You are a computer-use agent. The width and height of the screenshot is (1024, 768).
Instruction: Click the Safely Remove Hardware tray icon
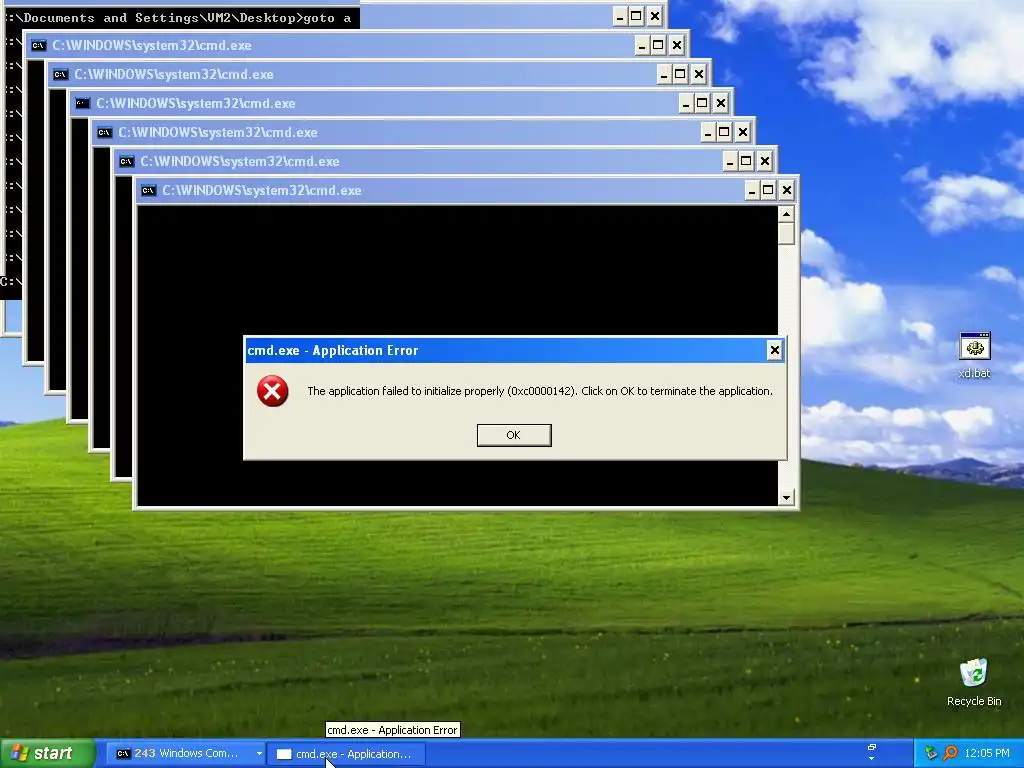(931, 754)
